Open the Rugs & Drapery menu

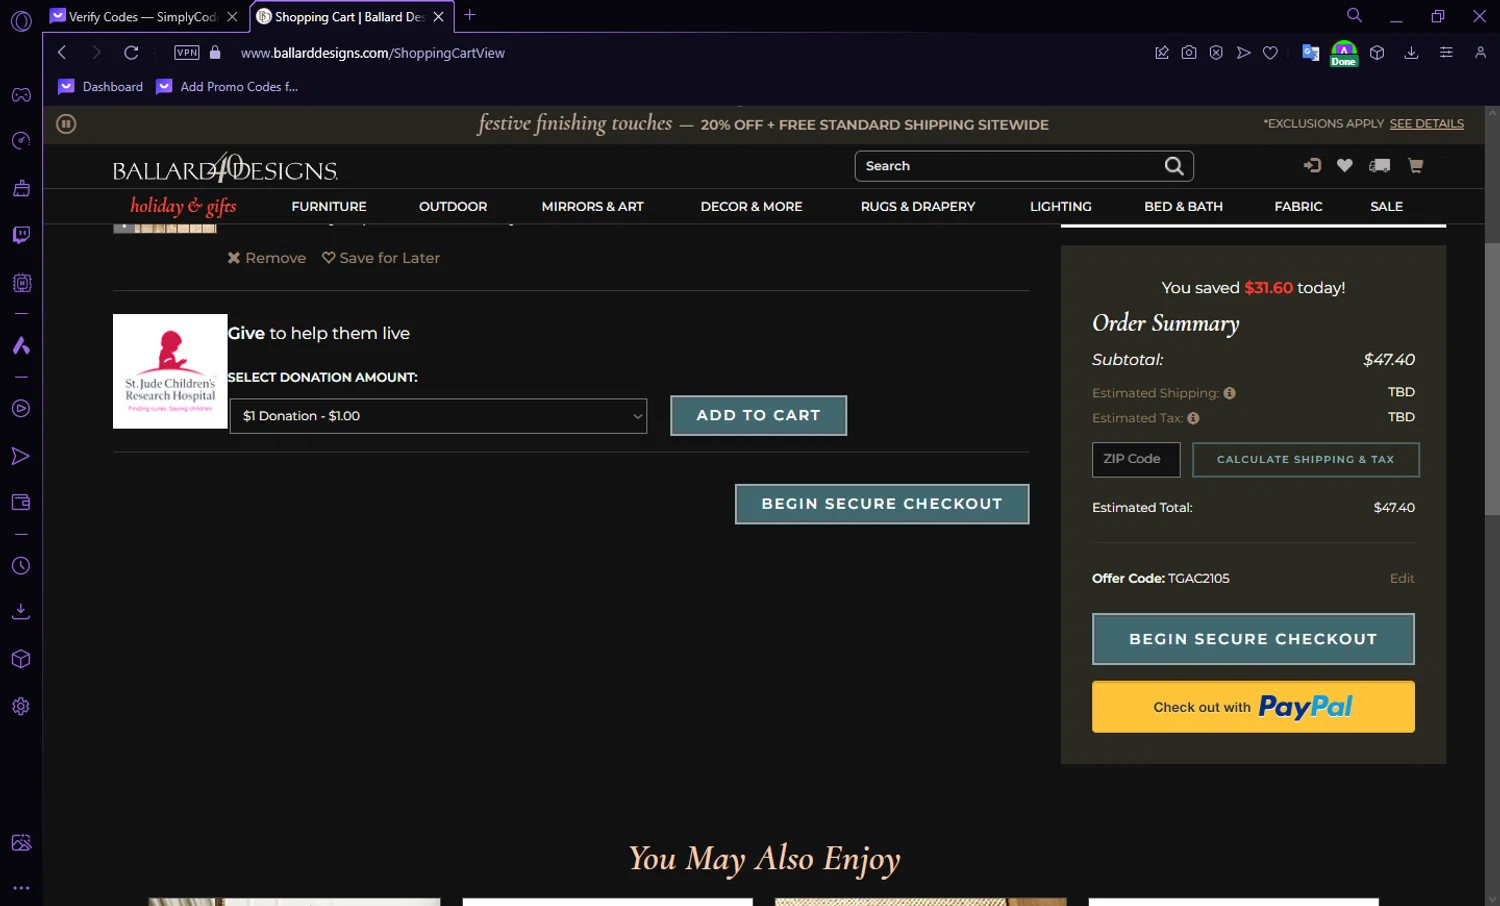[x=917, y=206]
